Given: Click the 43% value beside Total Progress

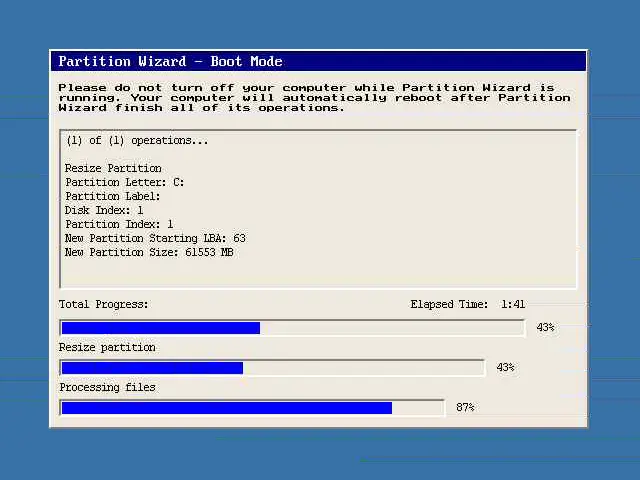Looking at the screenshot, I should (x=545, y=327).
